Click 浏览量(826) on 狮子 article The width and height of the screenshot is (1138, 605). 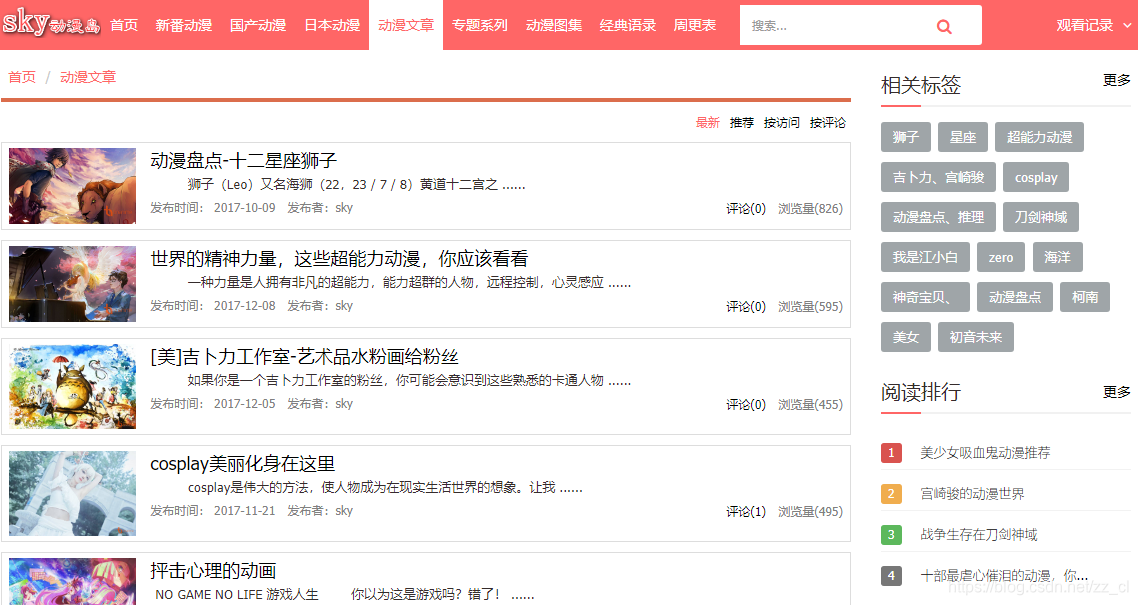tap(811, 208)
